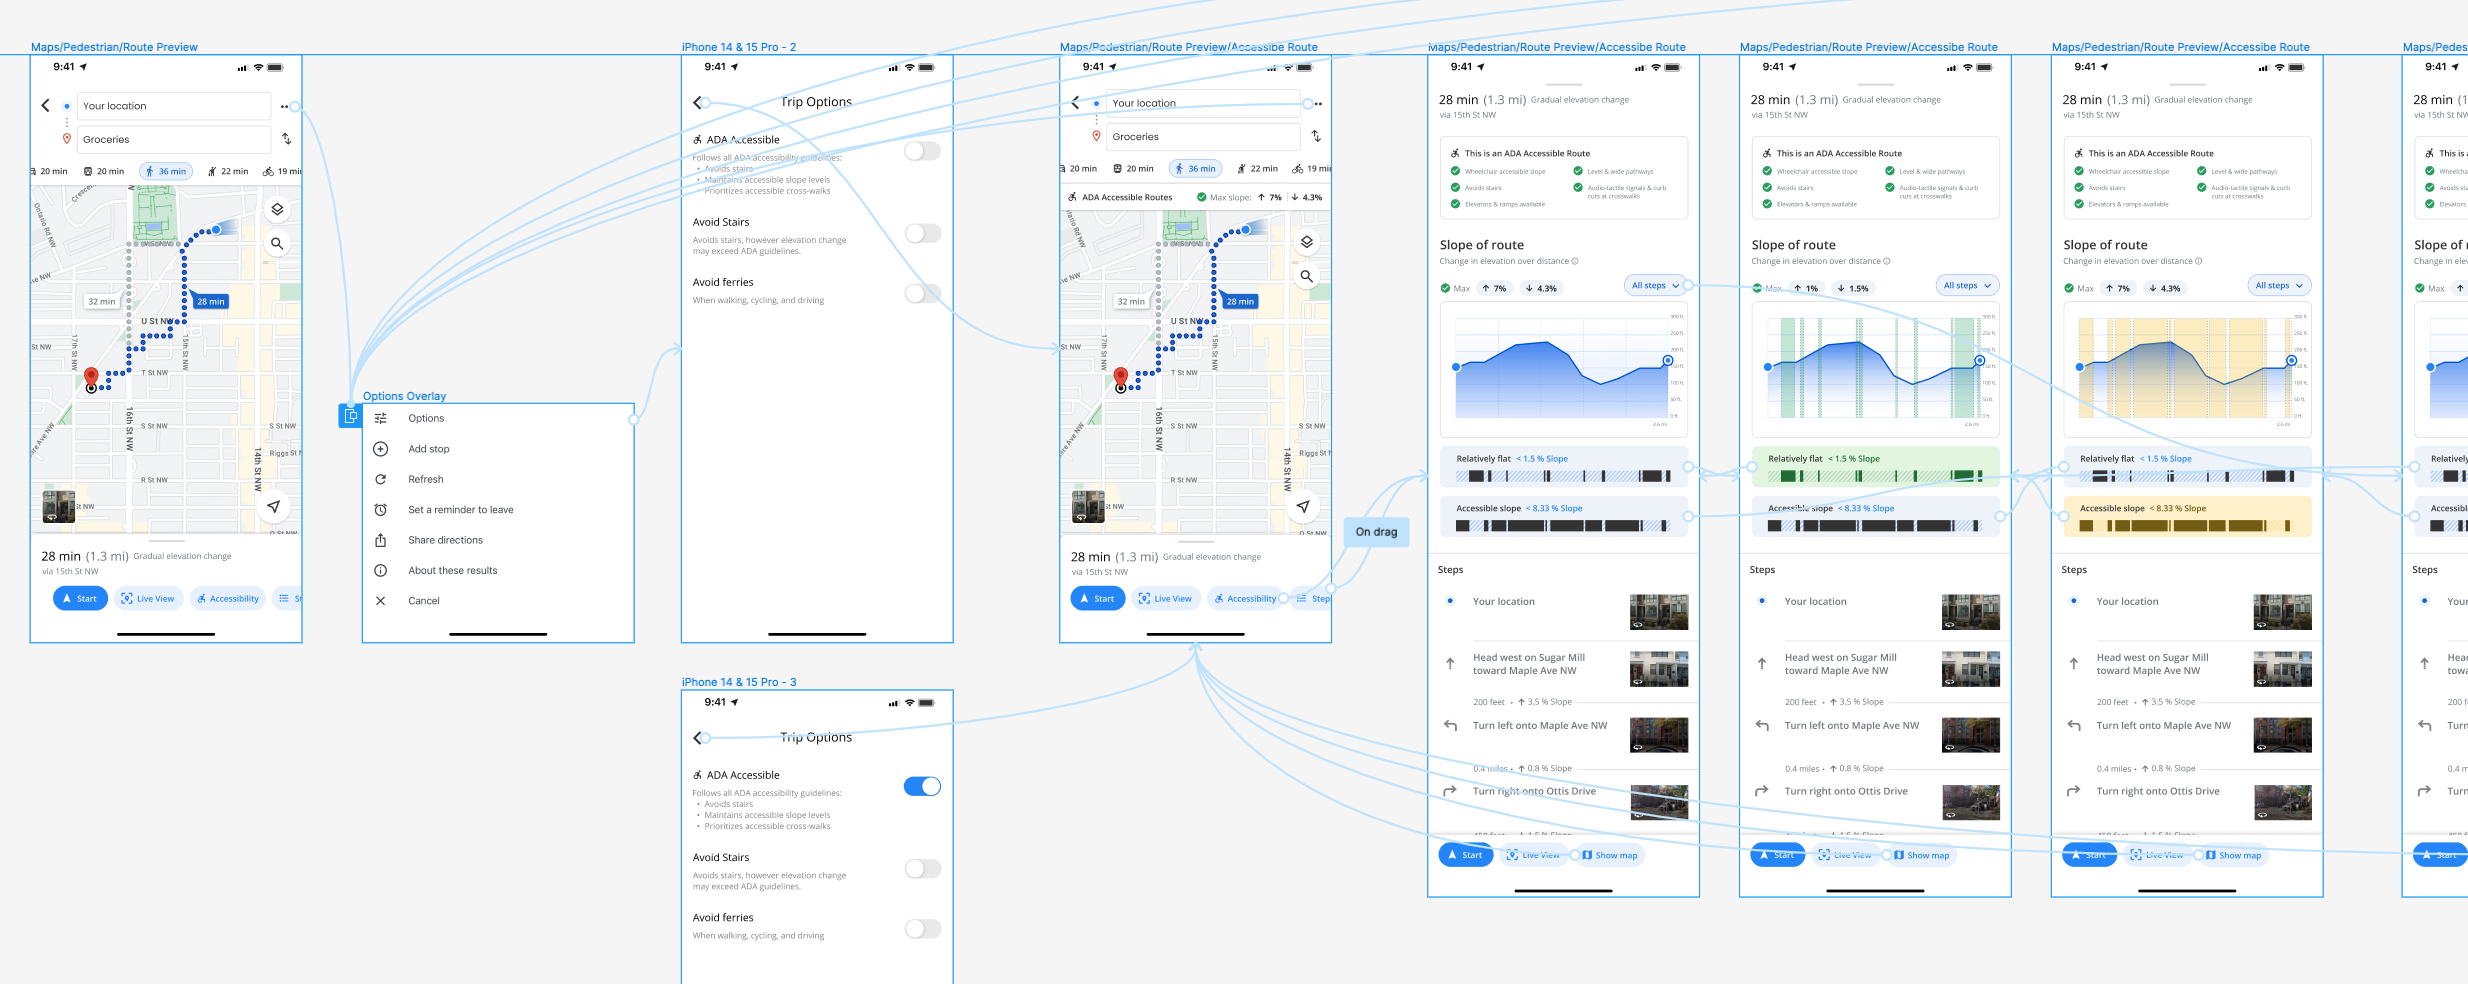
Task: Click map layers icon in leftmost Route Preview frame
Action: (x=277, y=209)
